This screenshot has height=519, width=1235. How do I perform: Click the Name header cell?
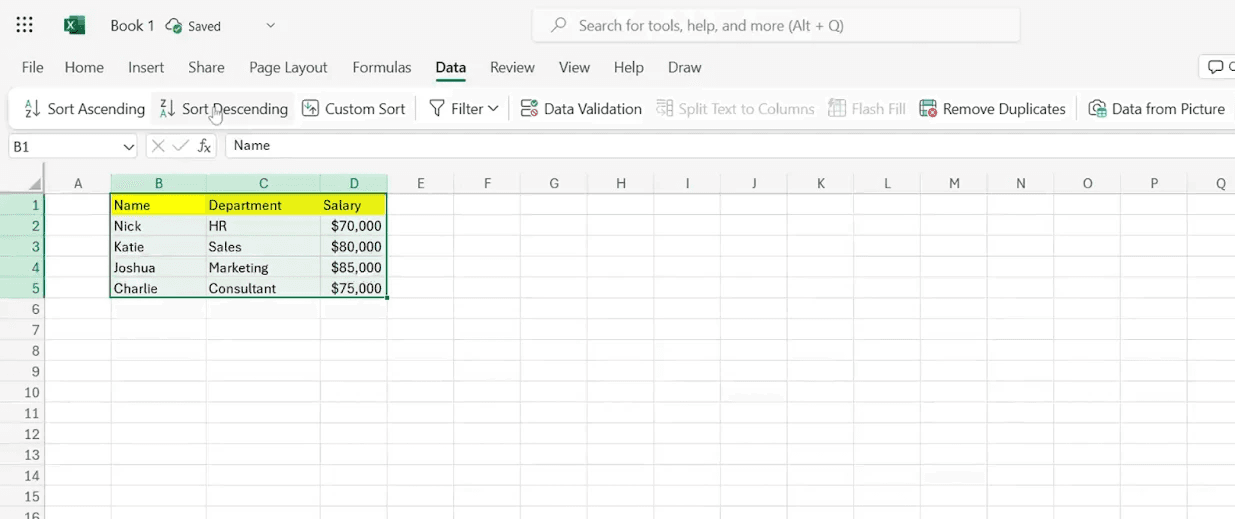pos(158,205)
